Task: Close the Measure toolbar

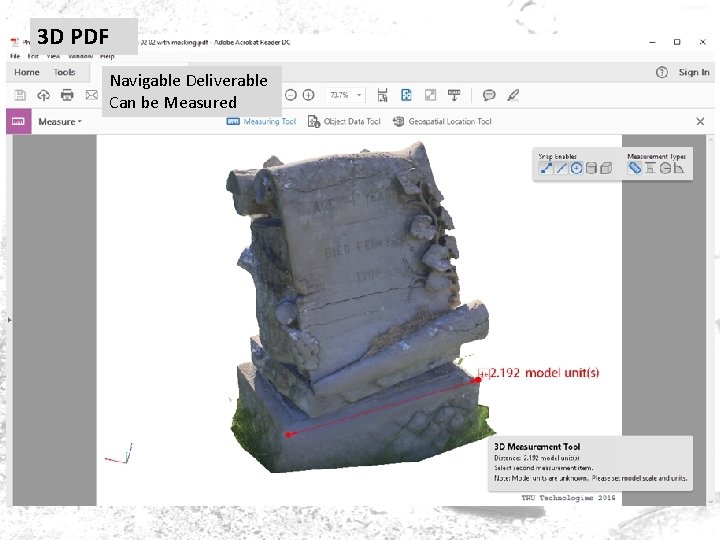Action: [700, 121]
